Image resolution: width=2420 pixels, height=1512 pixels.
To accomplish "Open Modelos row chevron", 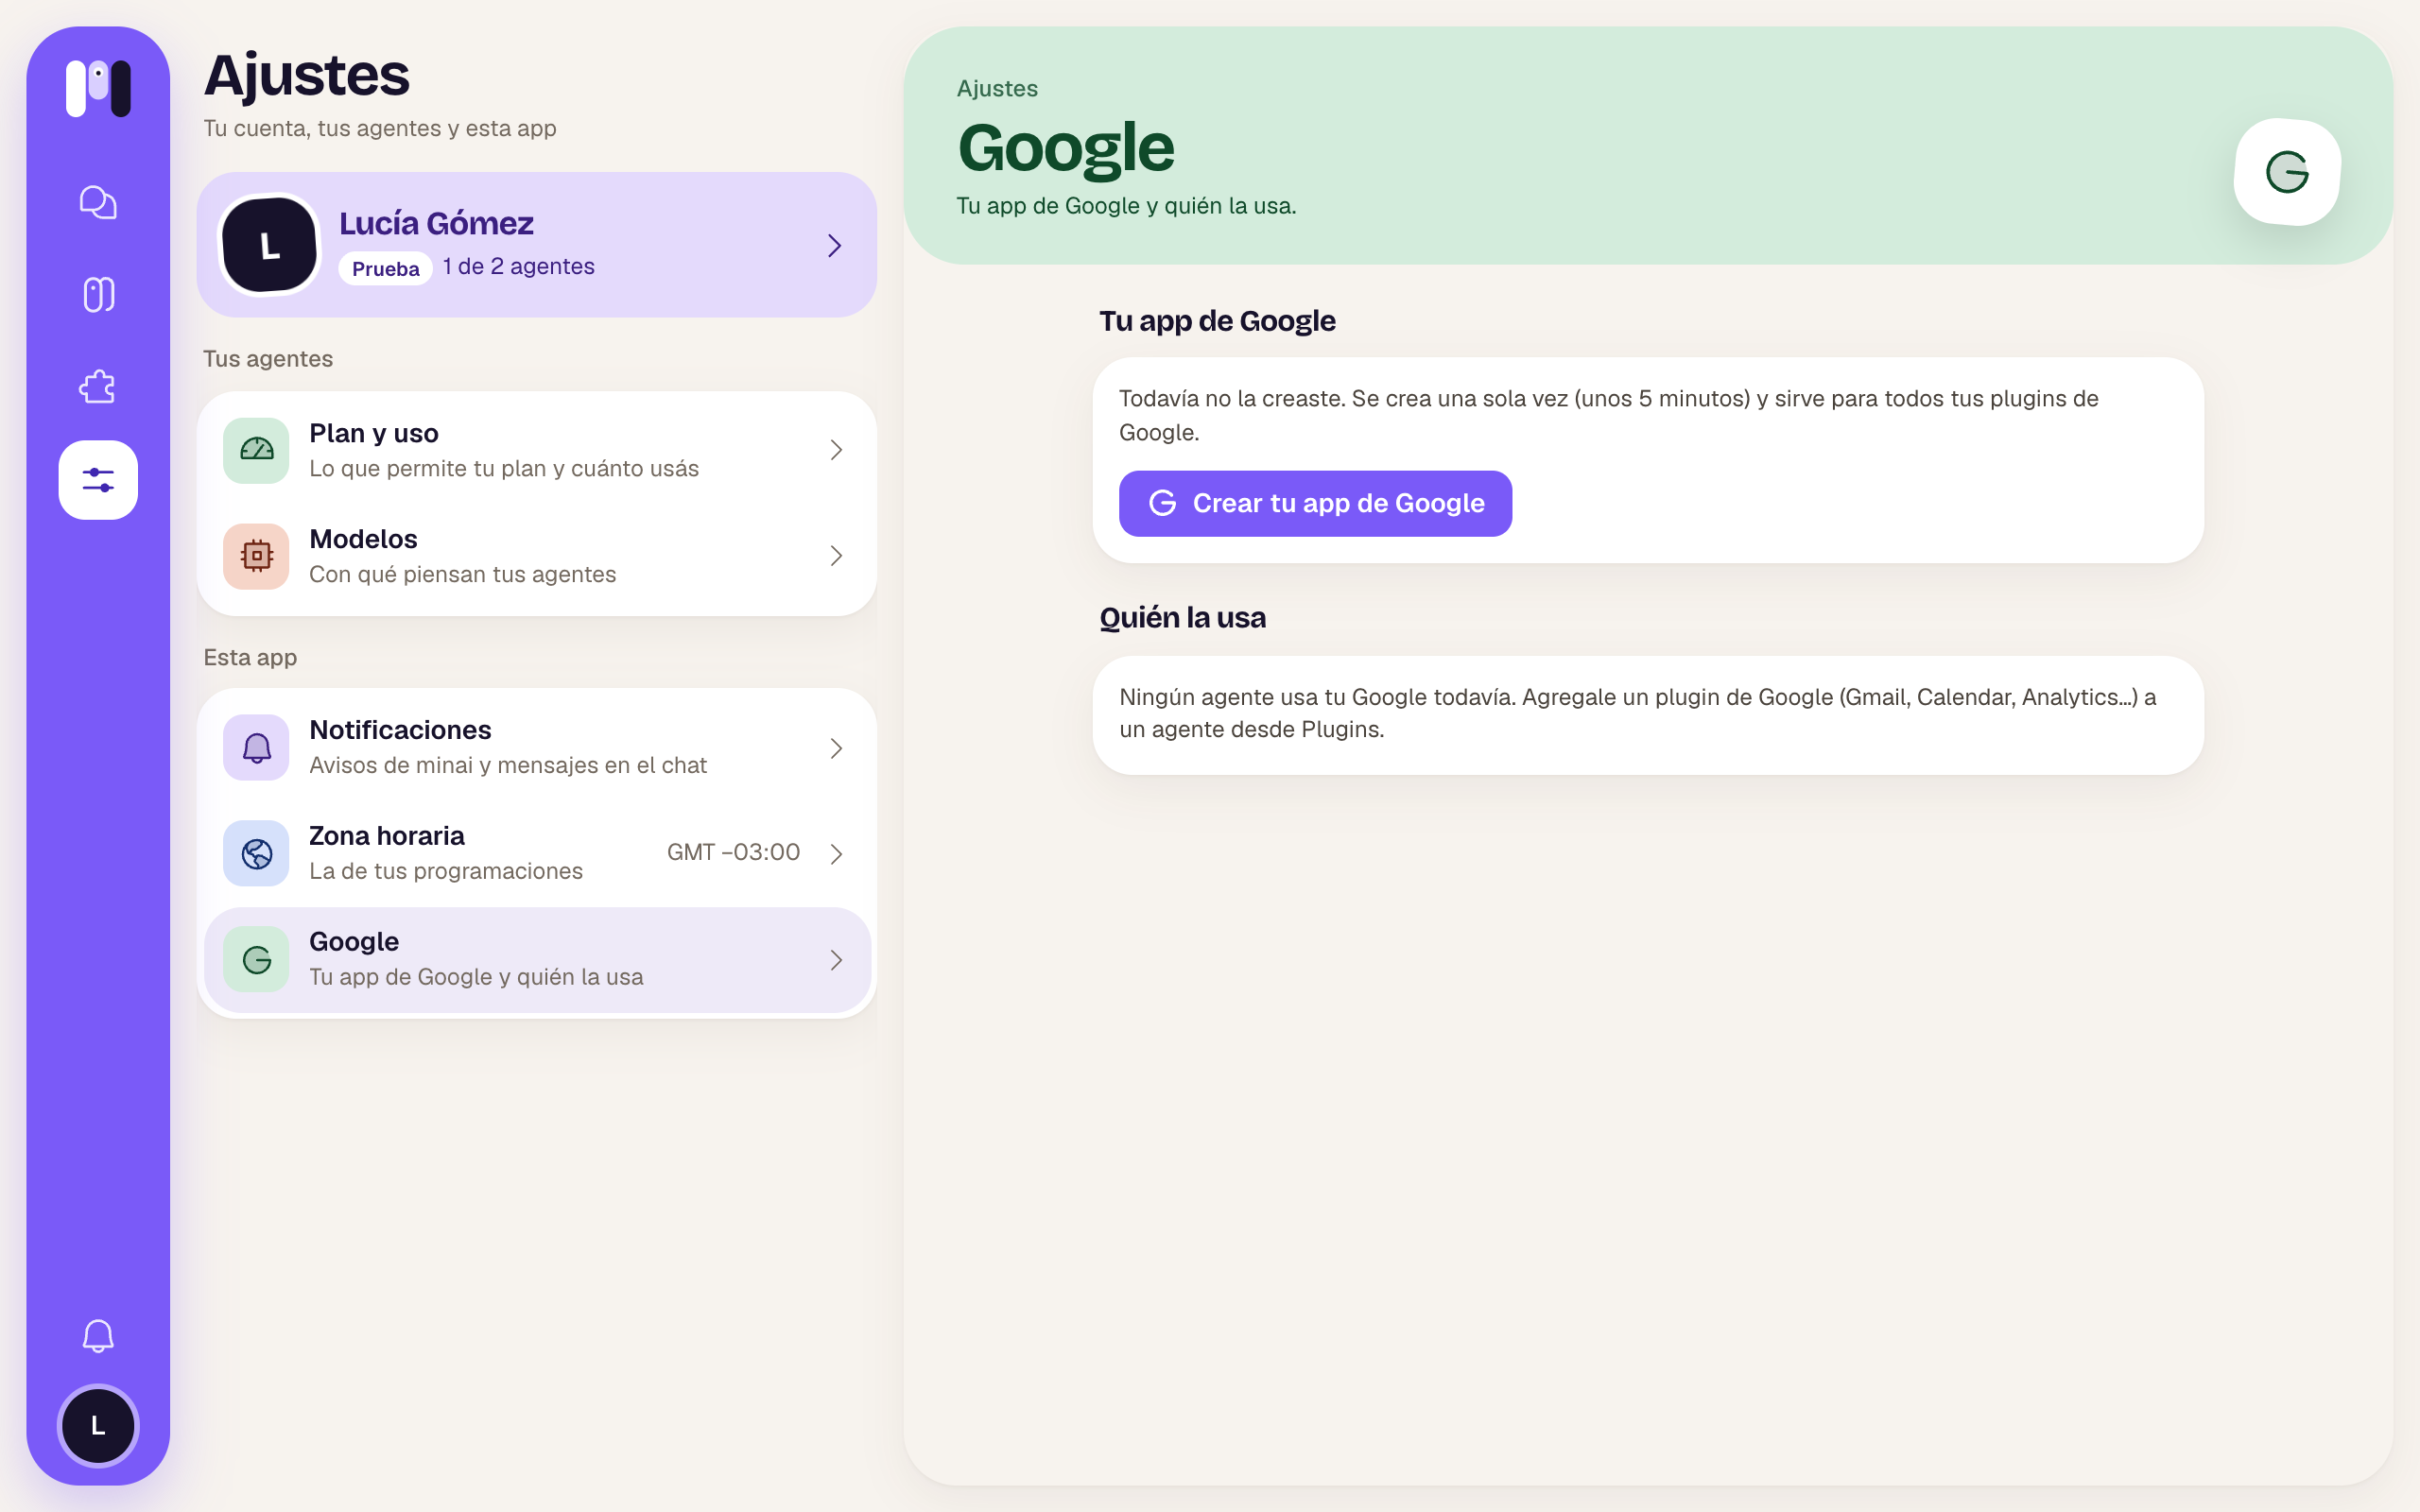I will click(x=836, y=556).
